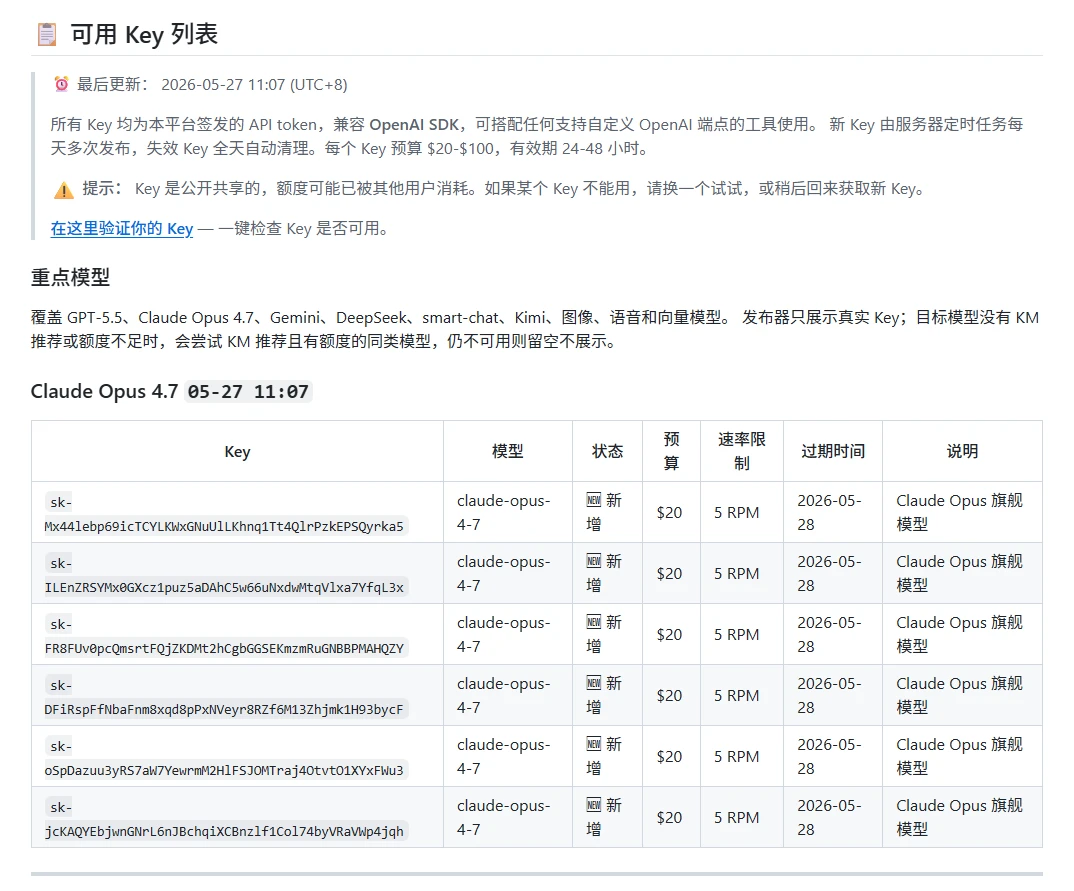
Task: Click claude-opus-4-7 in the sk-oSpDazuu row
Action: [x=503, y=756]
